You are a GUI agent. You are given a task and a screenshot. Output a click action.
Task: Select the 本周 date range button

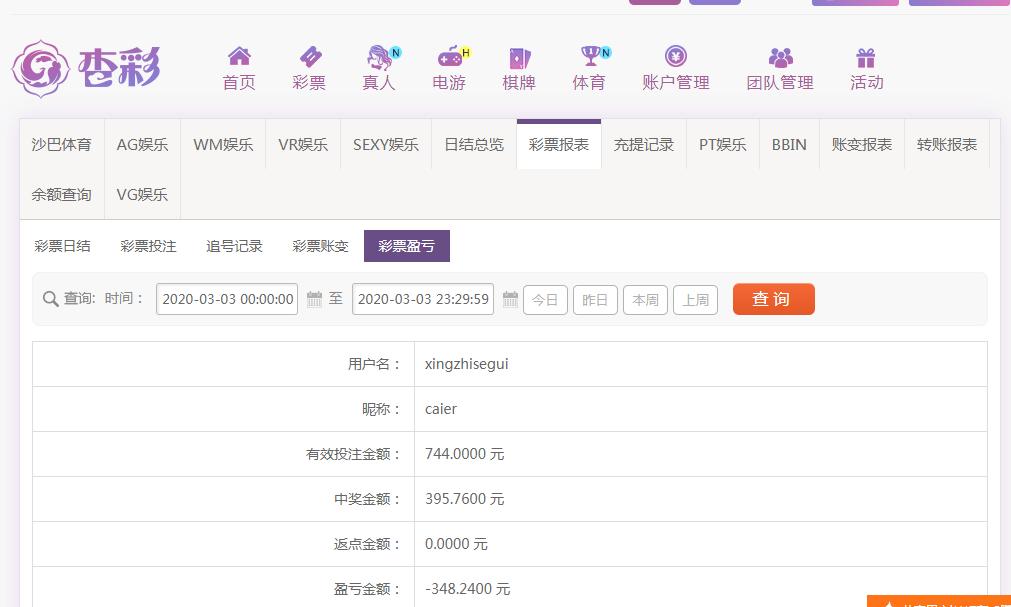[x=645, y=300]
